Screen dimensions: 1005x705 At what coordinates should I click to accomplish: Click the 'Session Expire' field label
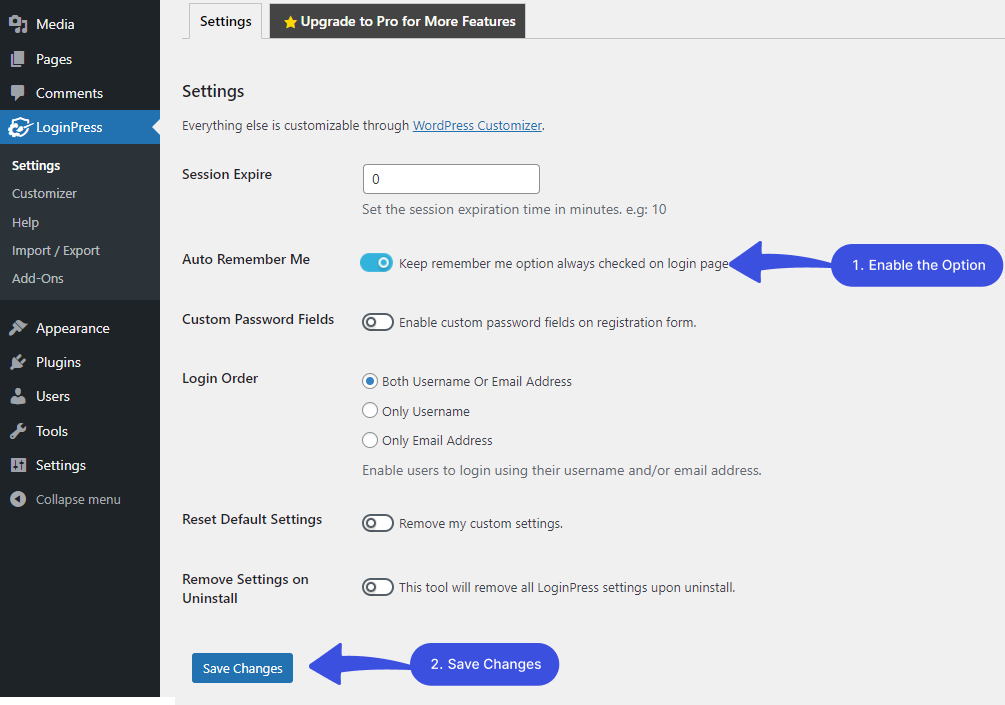[x=227, y=174]
